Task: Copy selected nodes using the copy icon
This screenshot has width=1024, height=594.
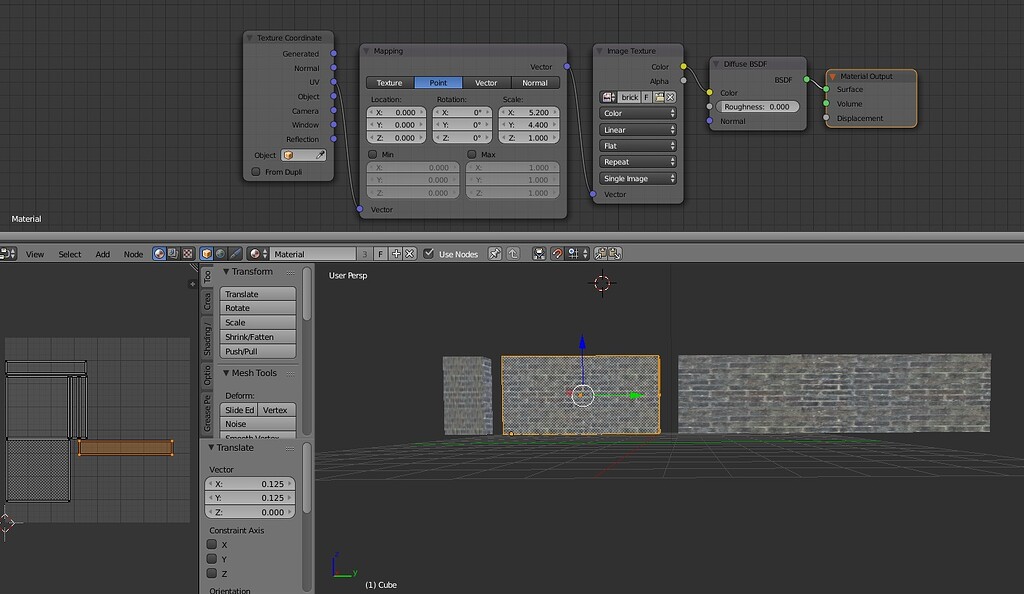Action: click(x=599, y=253)
